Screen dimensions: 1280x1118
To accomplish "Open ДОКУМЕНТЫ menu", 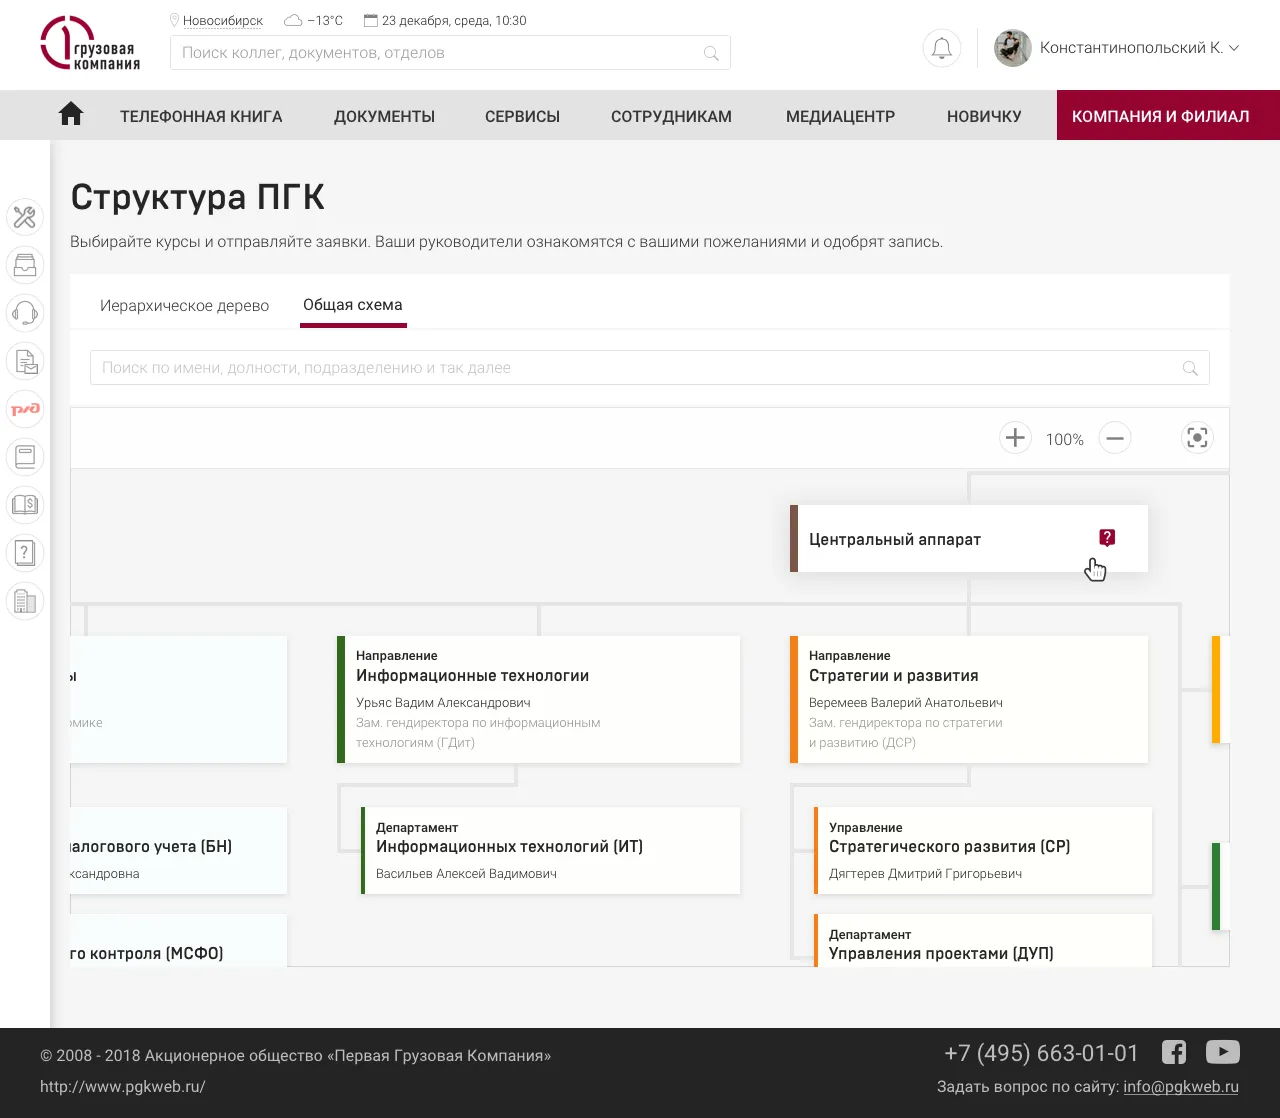I will click(384, 116).
